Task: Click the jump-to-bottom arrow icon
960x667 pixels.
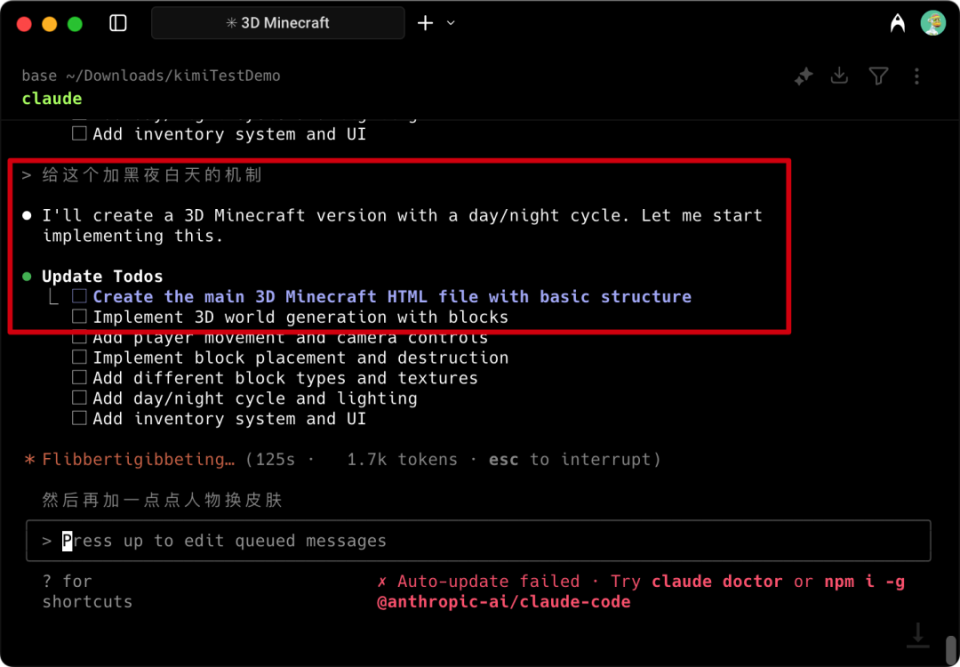Action: pos(917,634)
